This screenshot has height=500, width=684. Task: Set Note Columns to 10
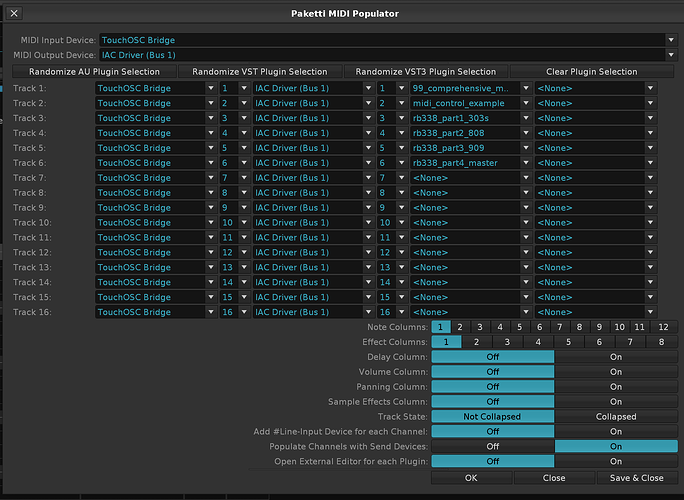(x=619, y=327)
